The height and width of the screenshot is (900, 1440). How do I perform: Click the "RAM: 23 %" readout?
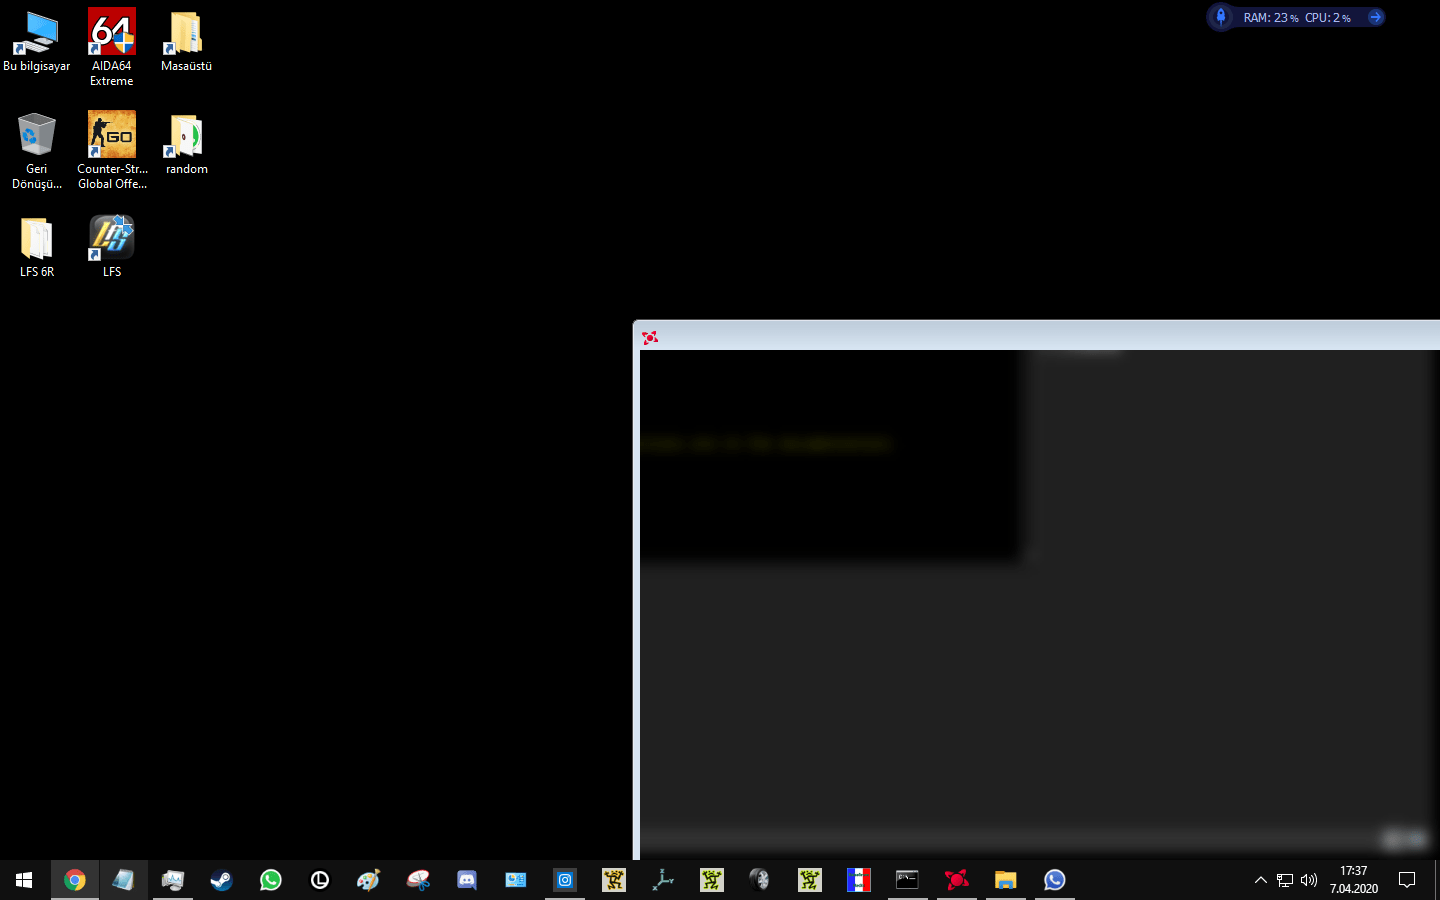point(1271,18)
